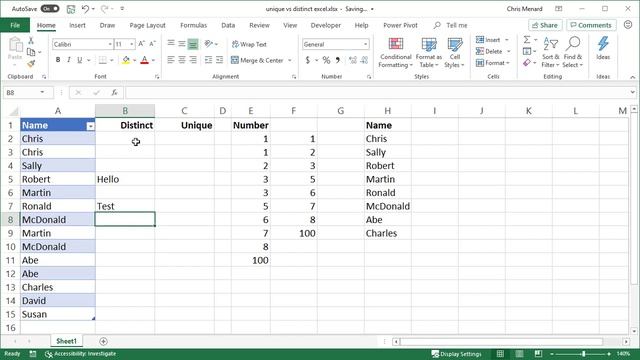The height and width of the screenshot is (360, 640).
Task: Select the Sheet1 tab
Action: (66, 341)
